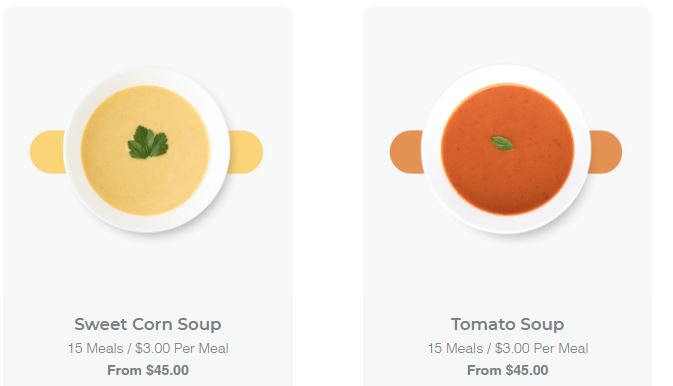This screenshot has height=386, width=673.
Task: Click Tomato Soup 15 Meals per-meal text
Action: pos(507,348)
